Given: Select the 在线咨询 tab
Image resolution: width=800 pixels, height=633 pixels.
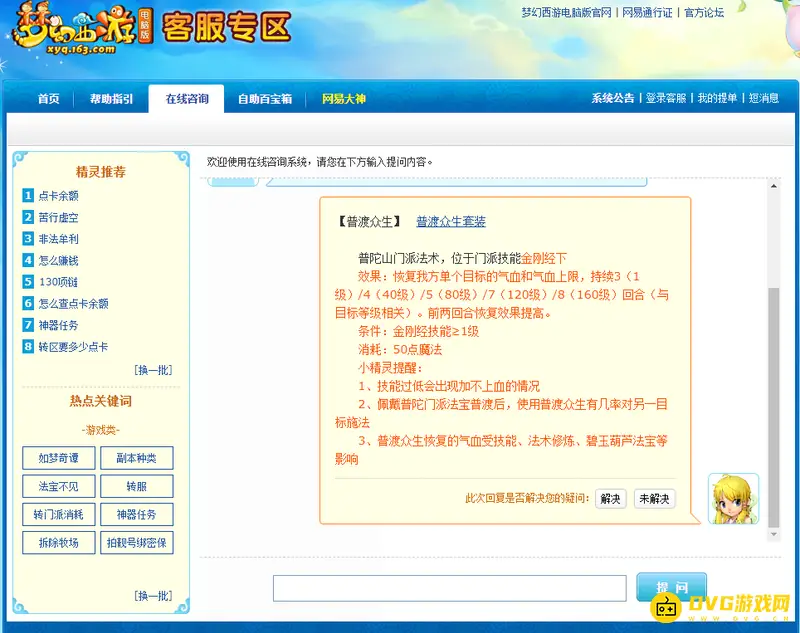Looking at the screenshot, I should [187, 99].
